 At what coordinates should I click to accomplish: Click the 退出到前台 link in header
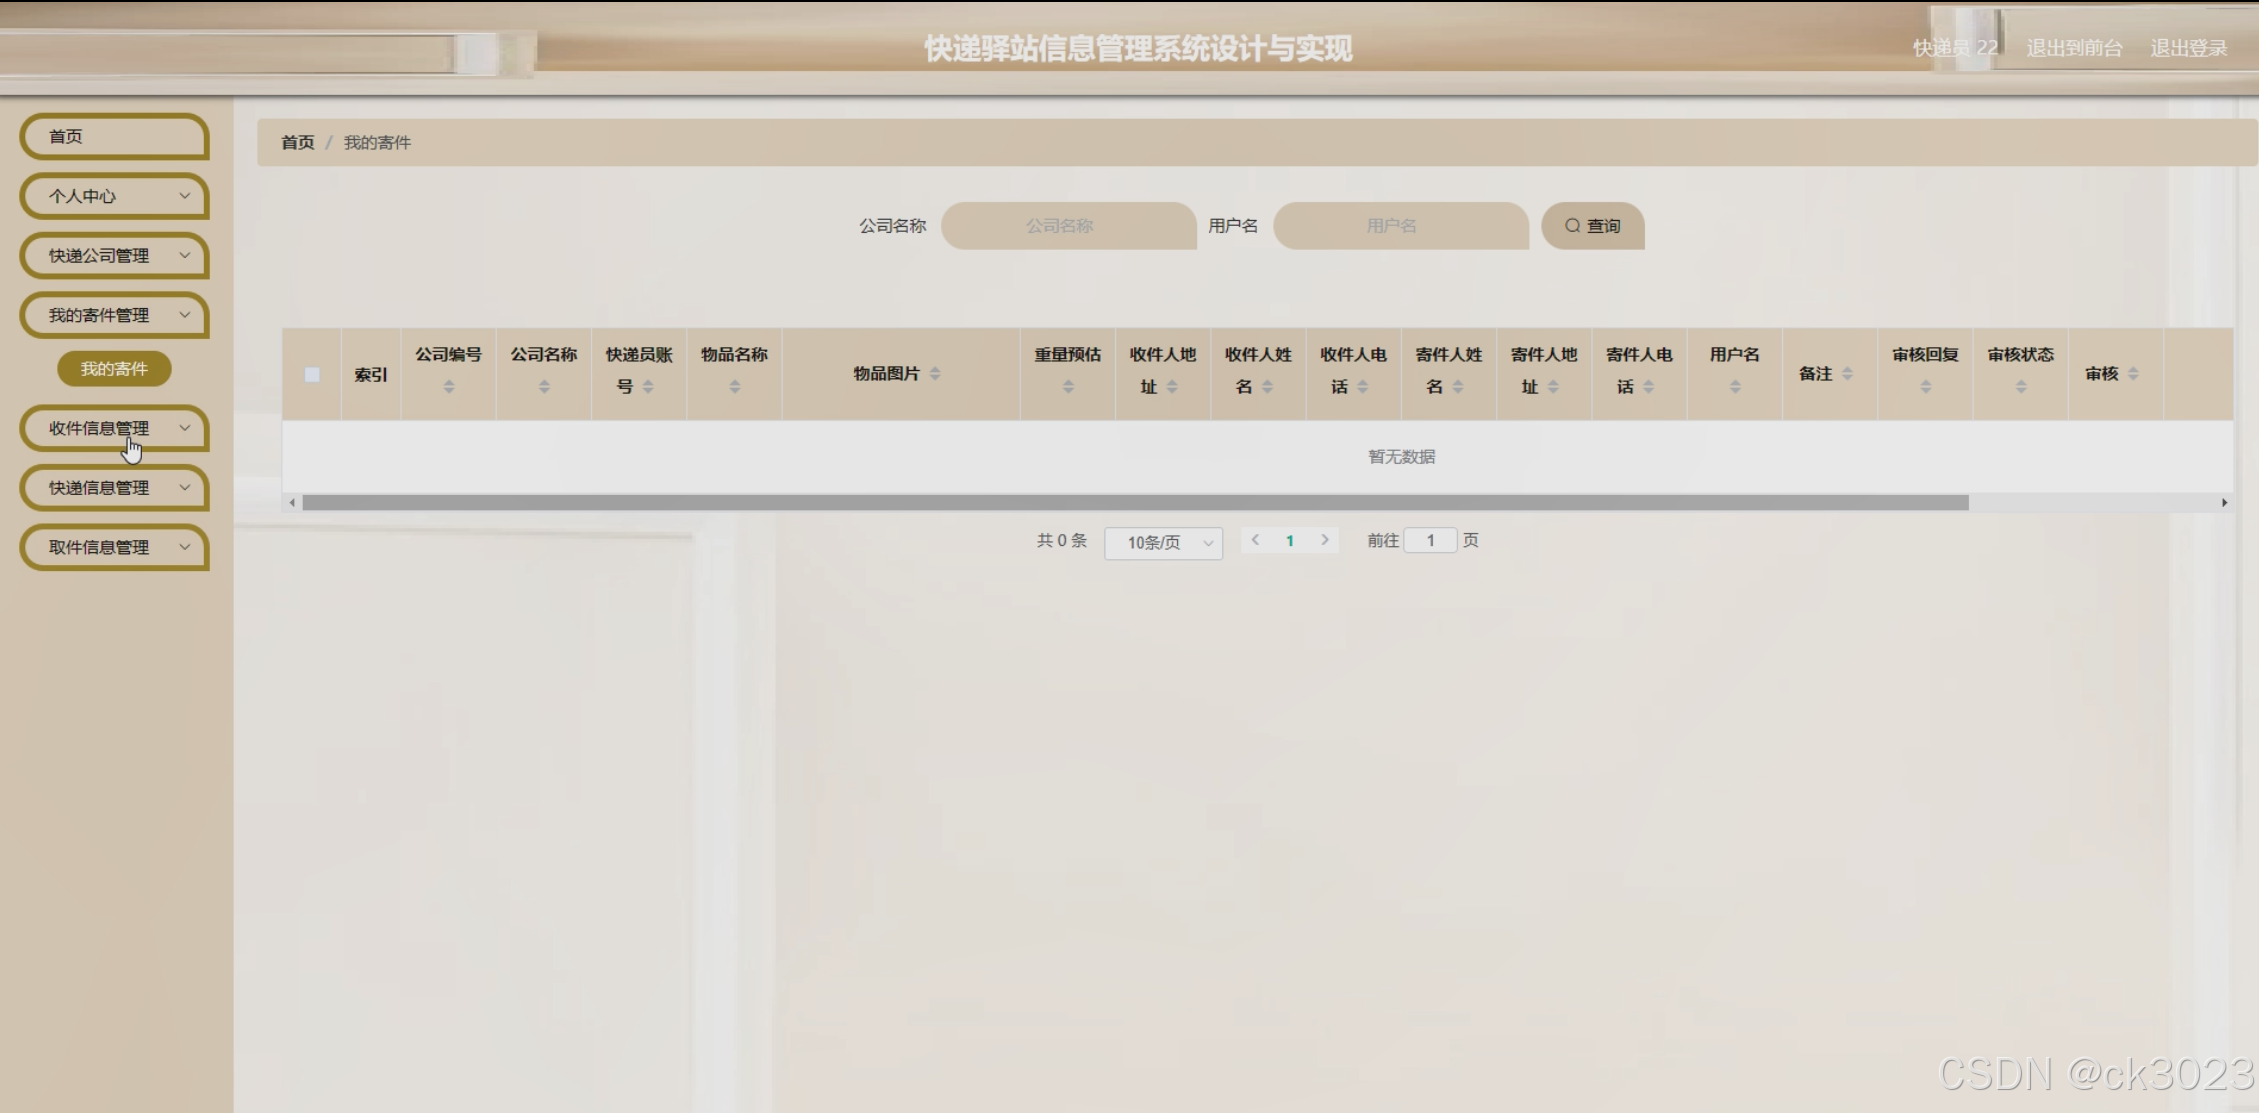coord(2073,48)
